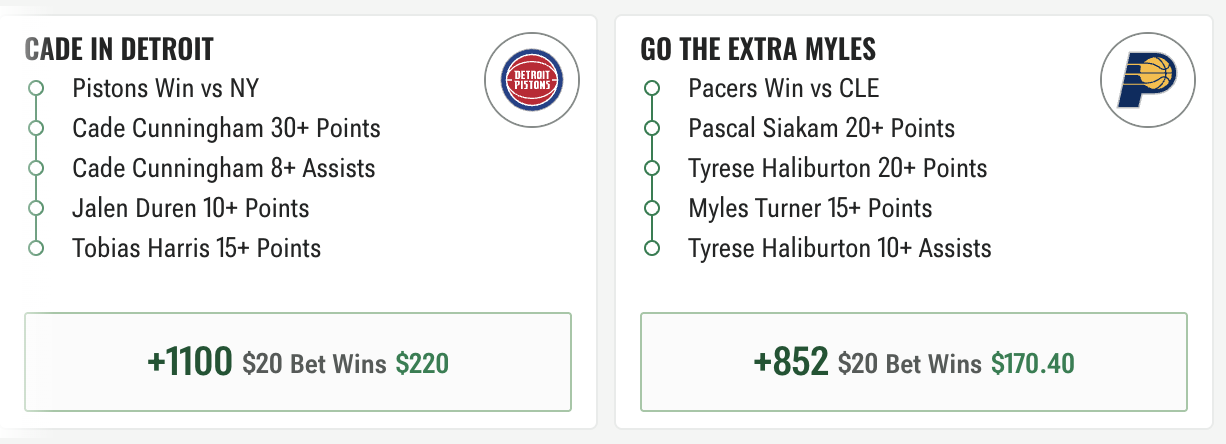Click the circle beside Cade Cunningham 8+ Assists

37,168
